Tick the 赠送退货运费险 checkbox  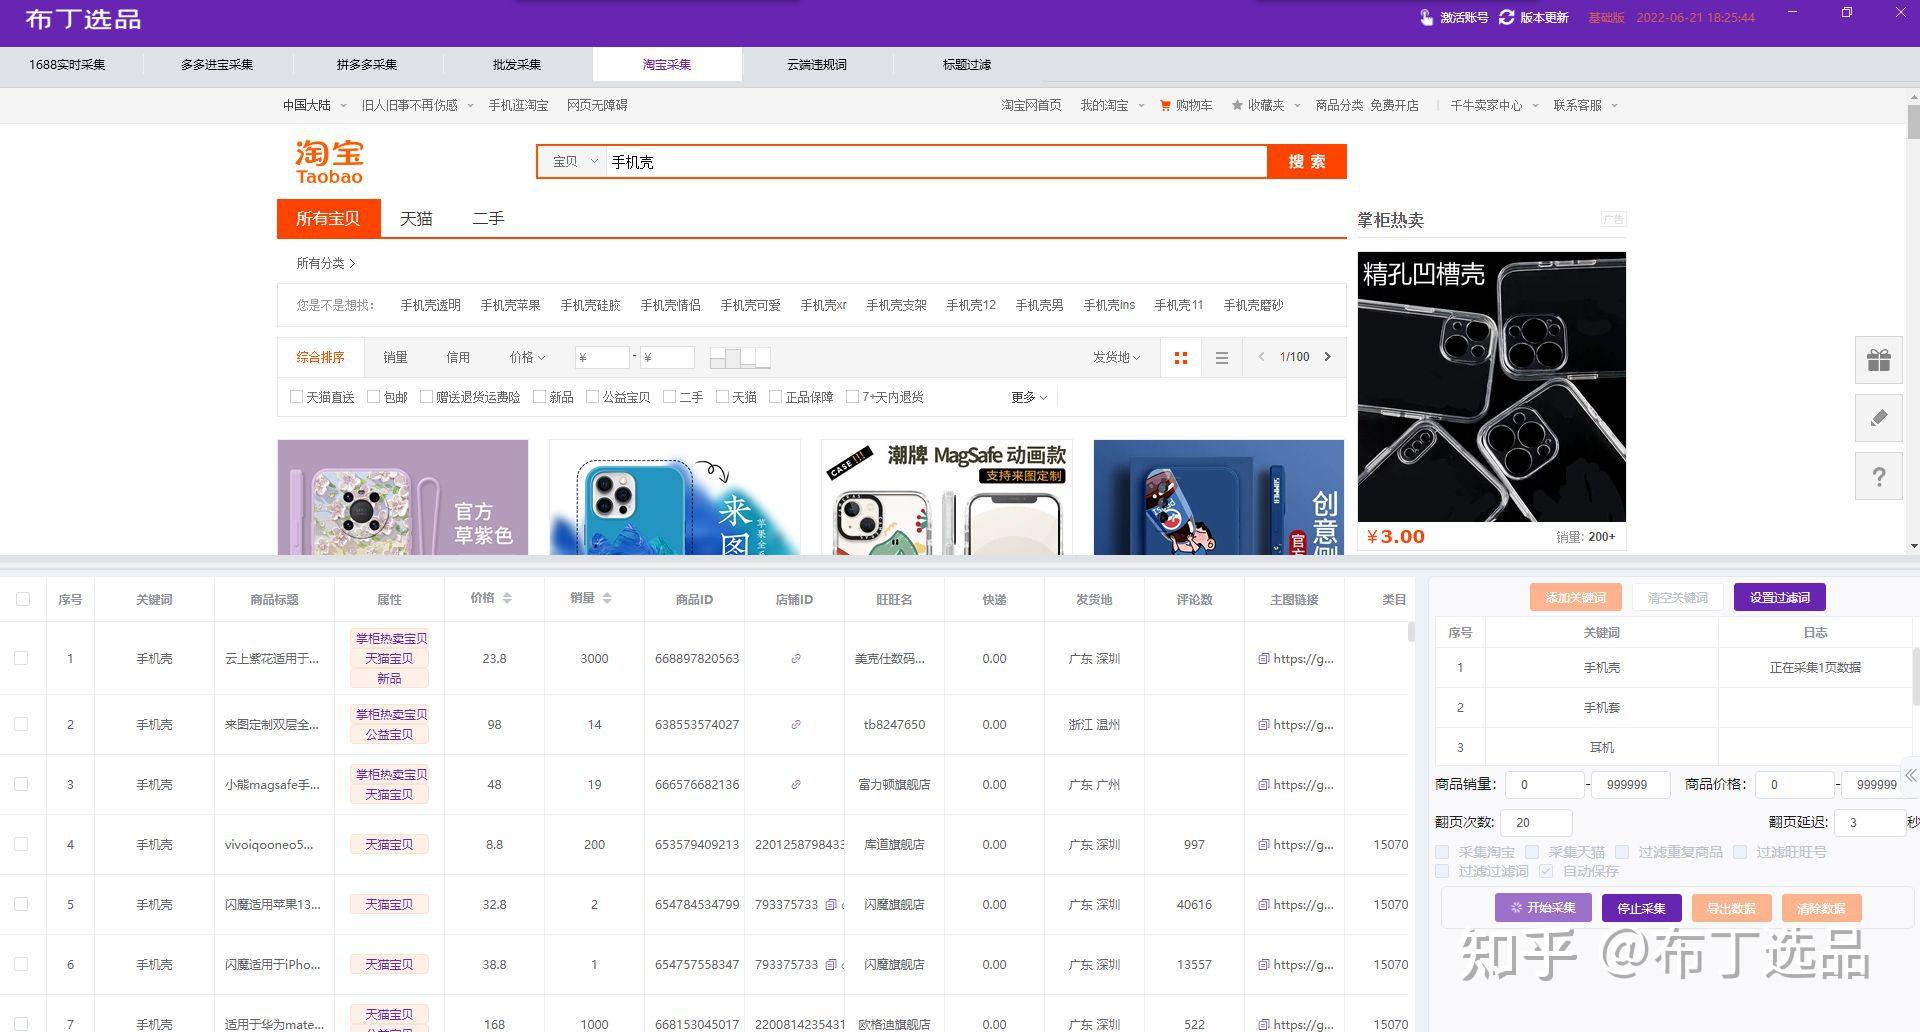pos(426,397)
